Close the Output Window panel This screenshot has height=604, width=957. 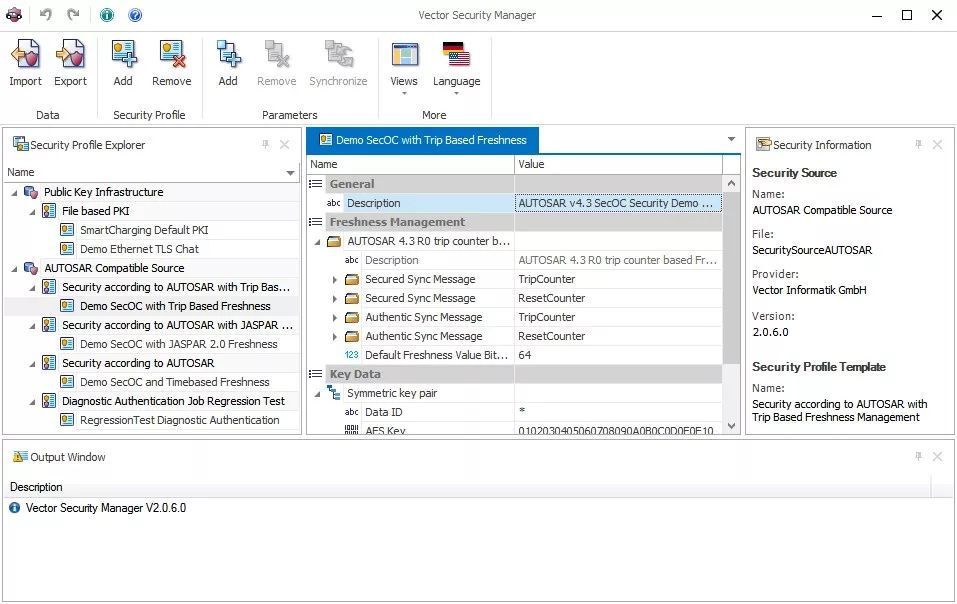(937, 456)
